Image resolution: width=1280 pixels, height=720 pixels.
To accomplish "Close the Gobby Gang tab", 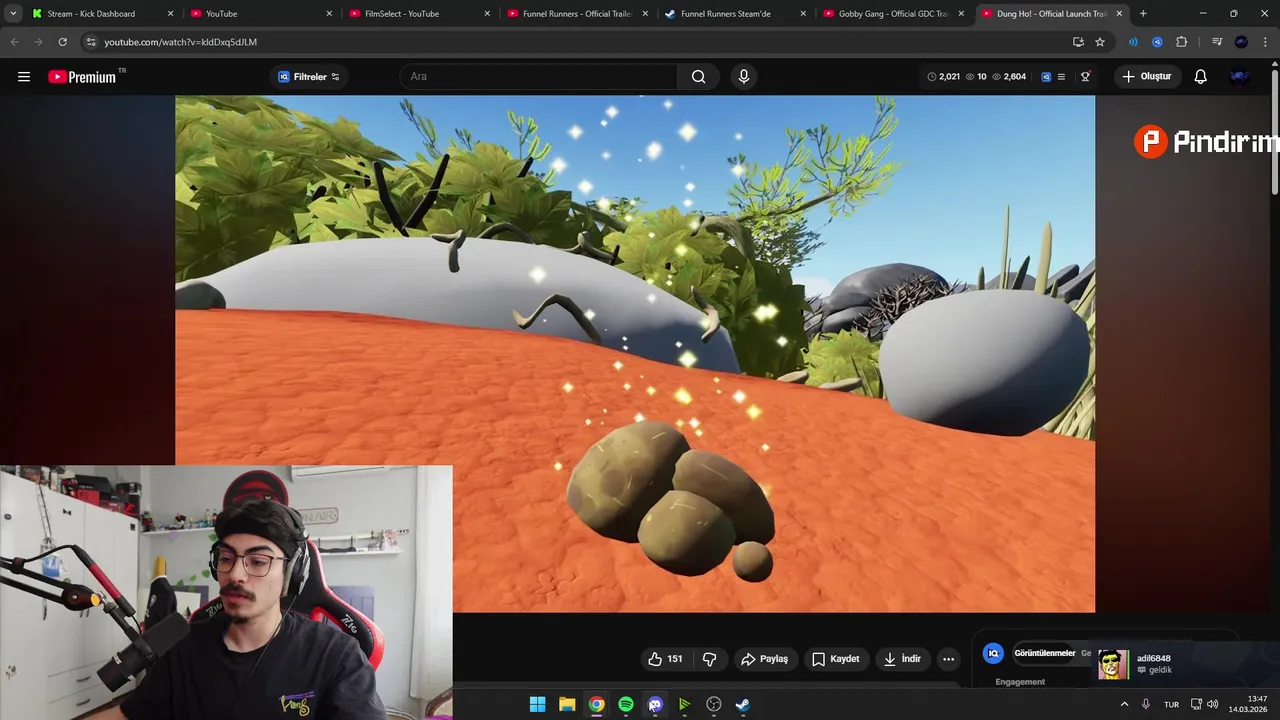I will point(961,14).
